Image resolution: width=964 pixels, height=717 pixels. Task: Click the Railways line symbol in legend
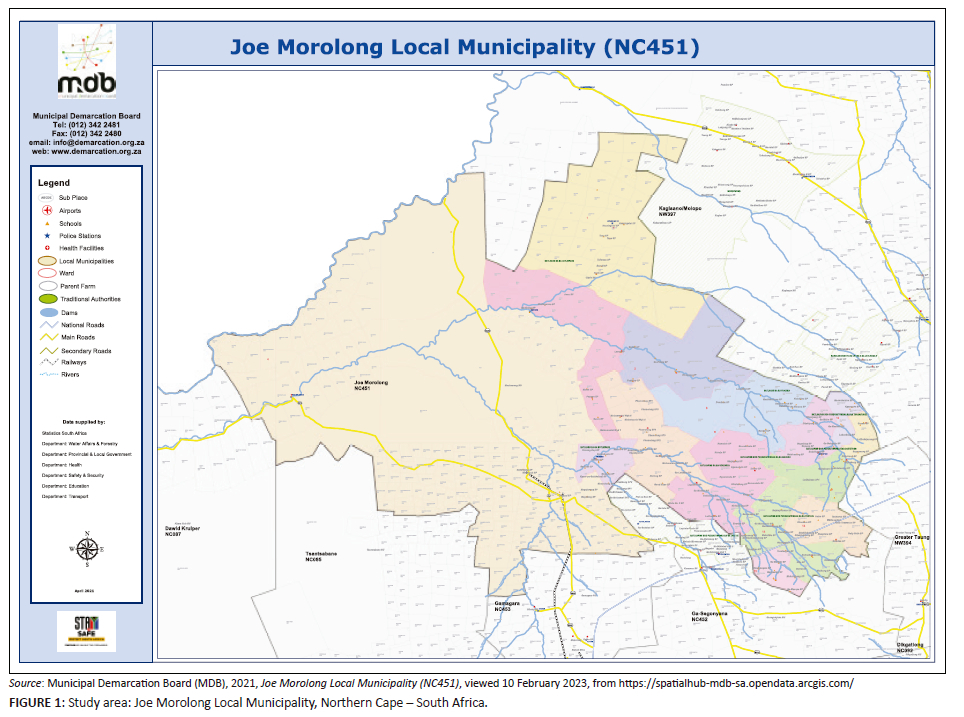(46, 362)
